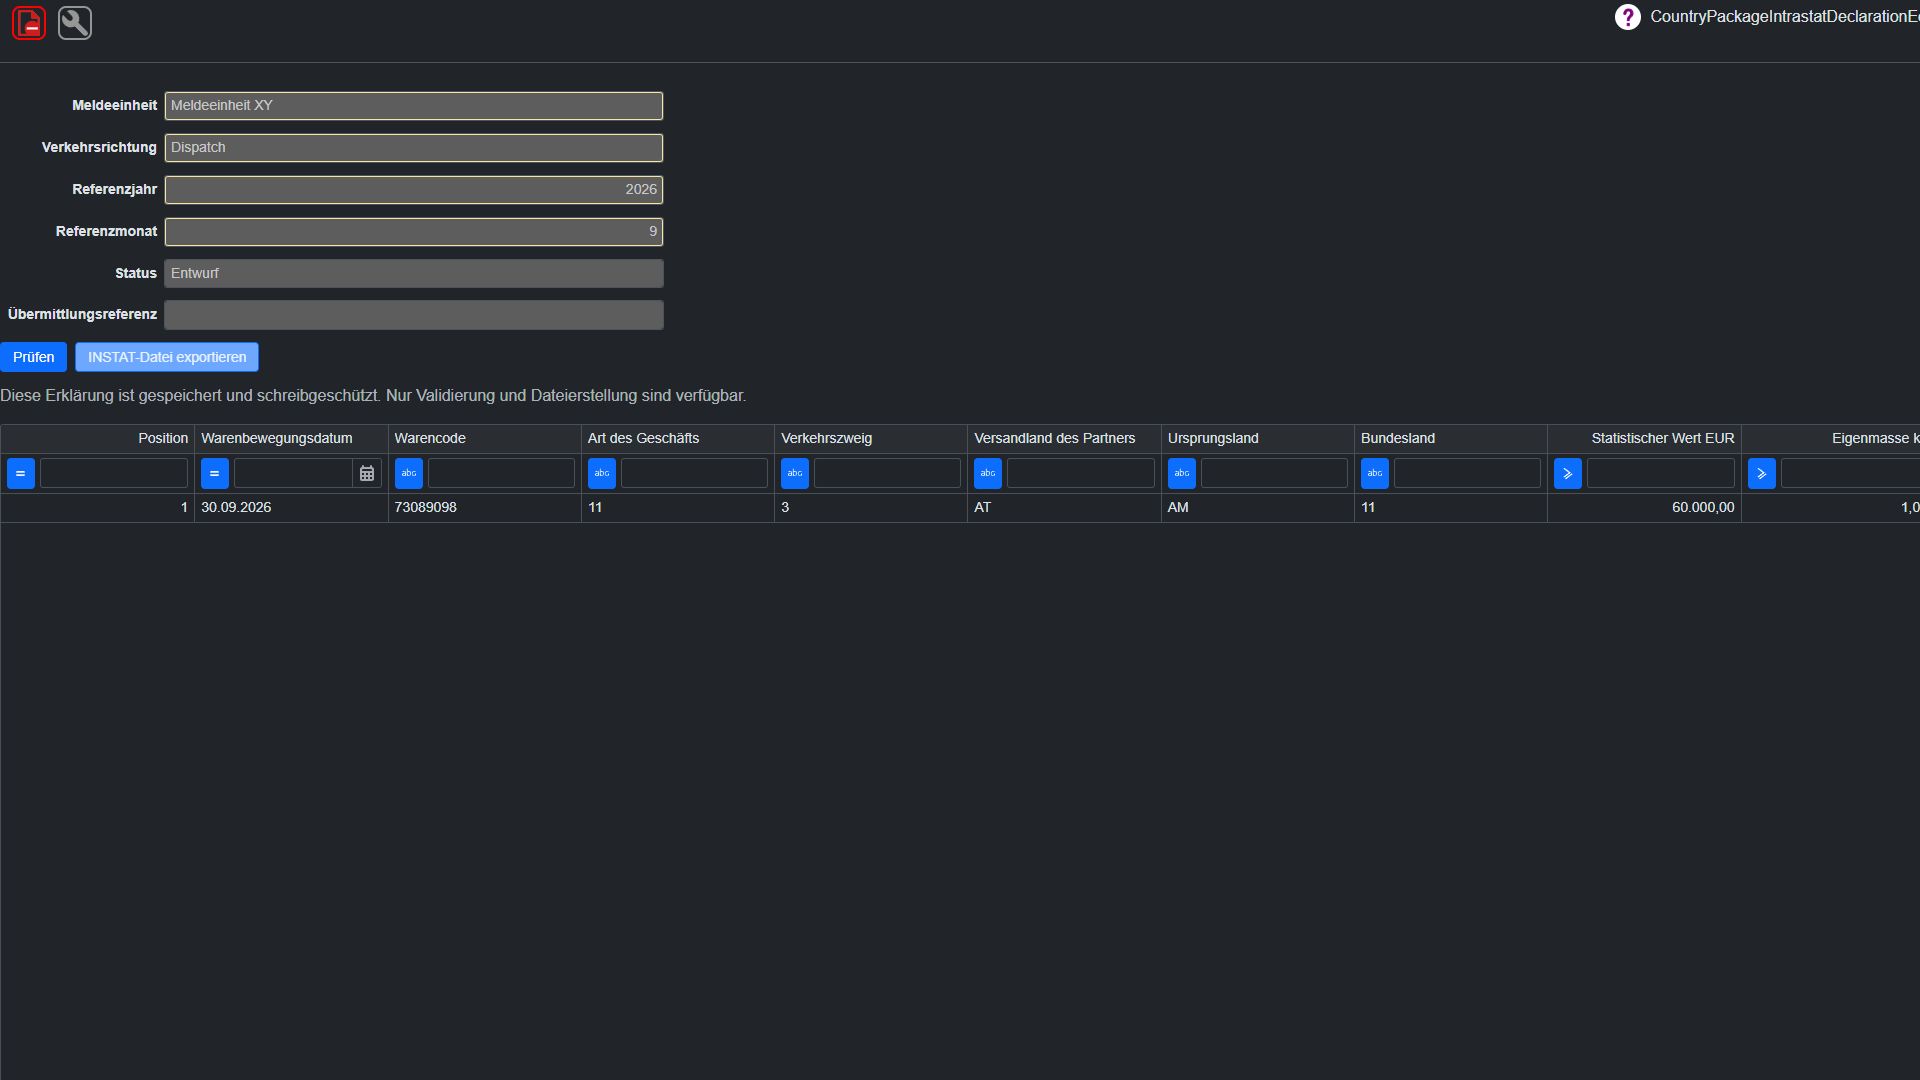Click the Prüfen button

[x=34, y=357]
